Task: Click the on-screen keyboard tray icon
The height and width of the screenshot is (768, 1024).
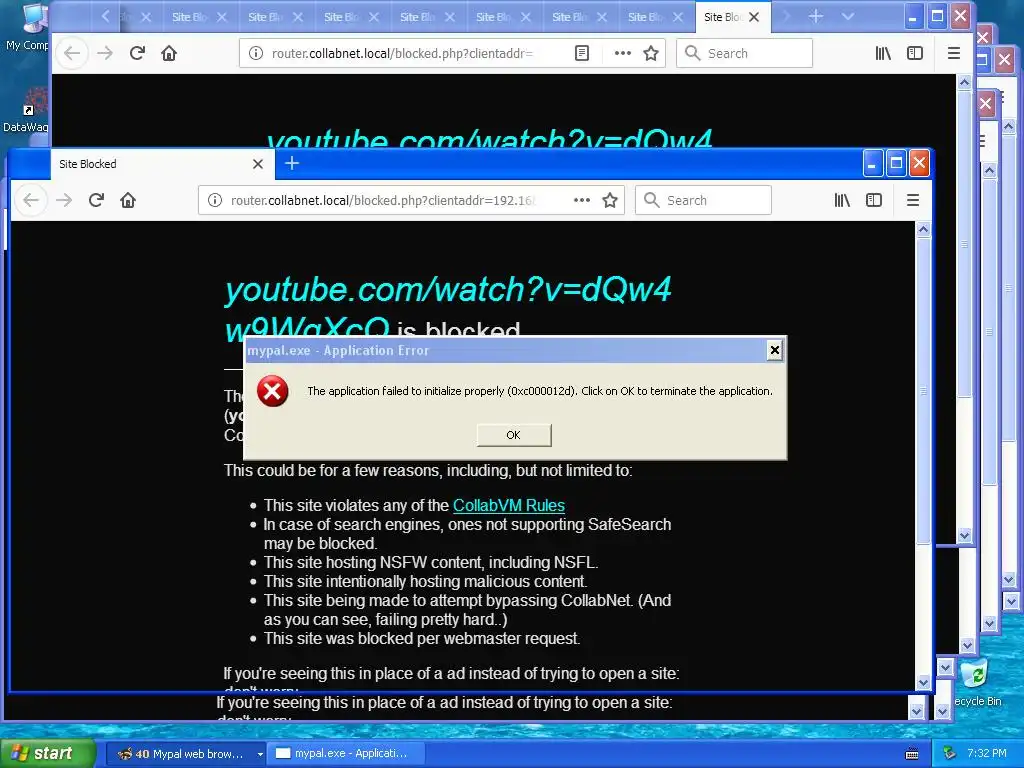Action: coord(912,754)
